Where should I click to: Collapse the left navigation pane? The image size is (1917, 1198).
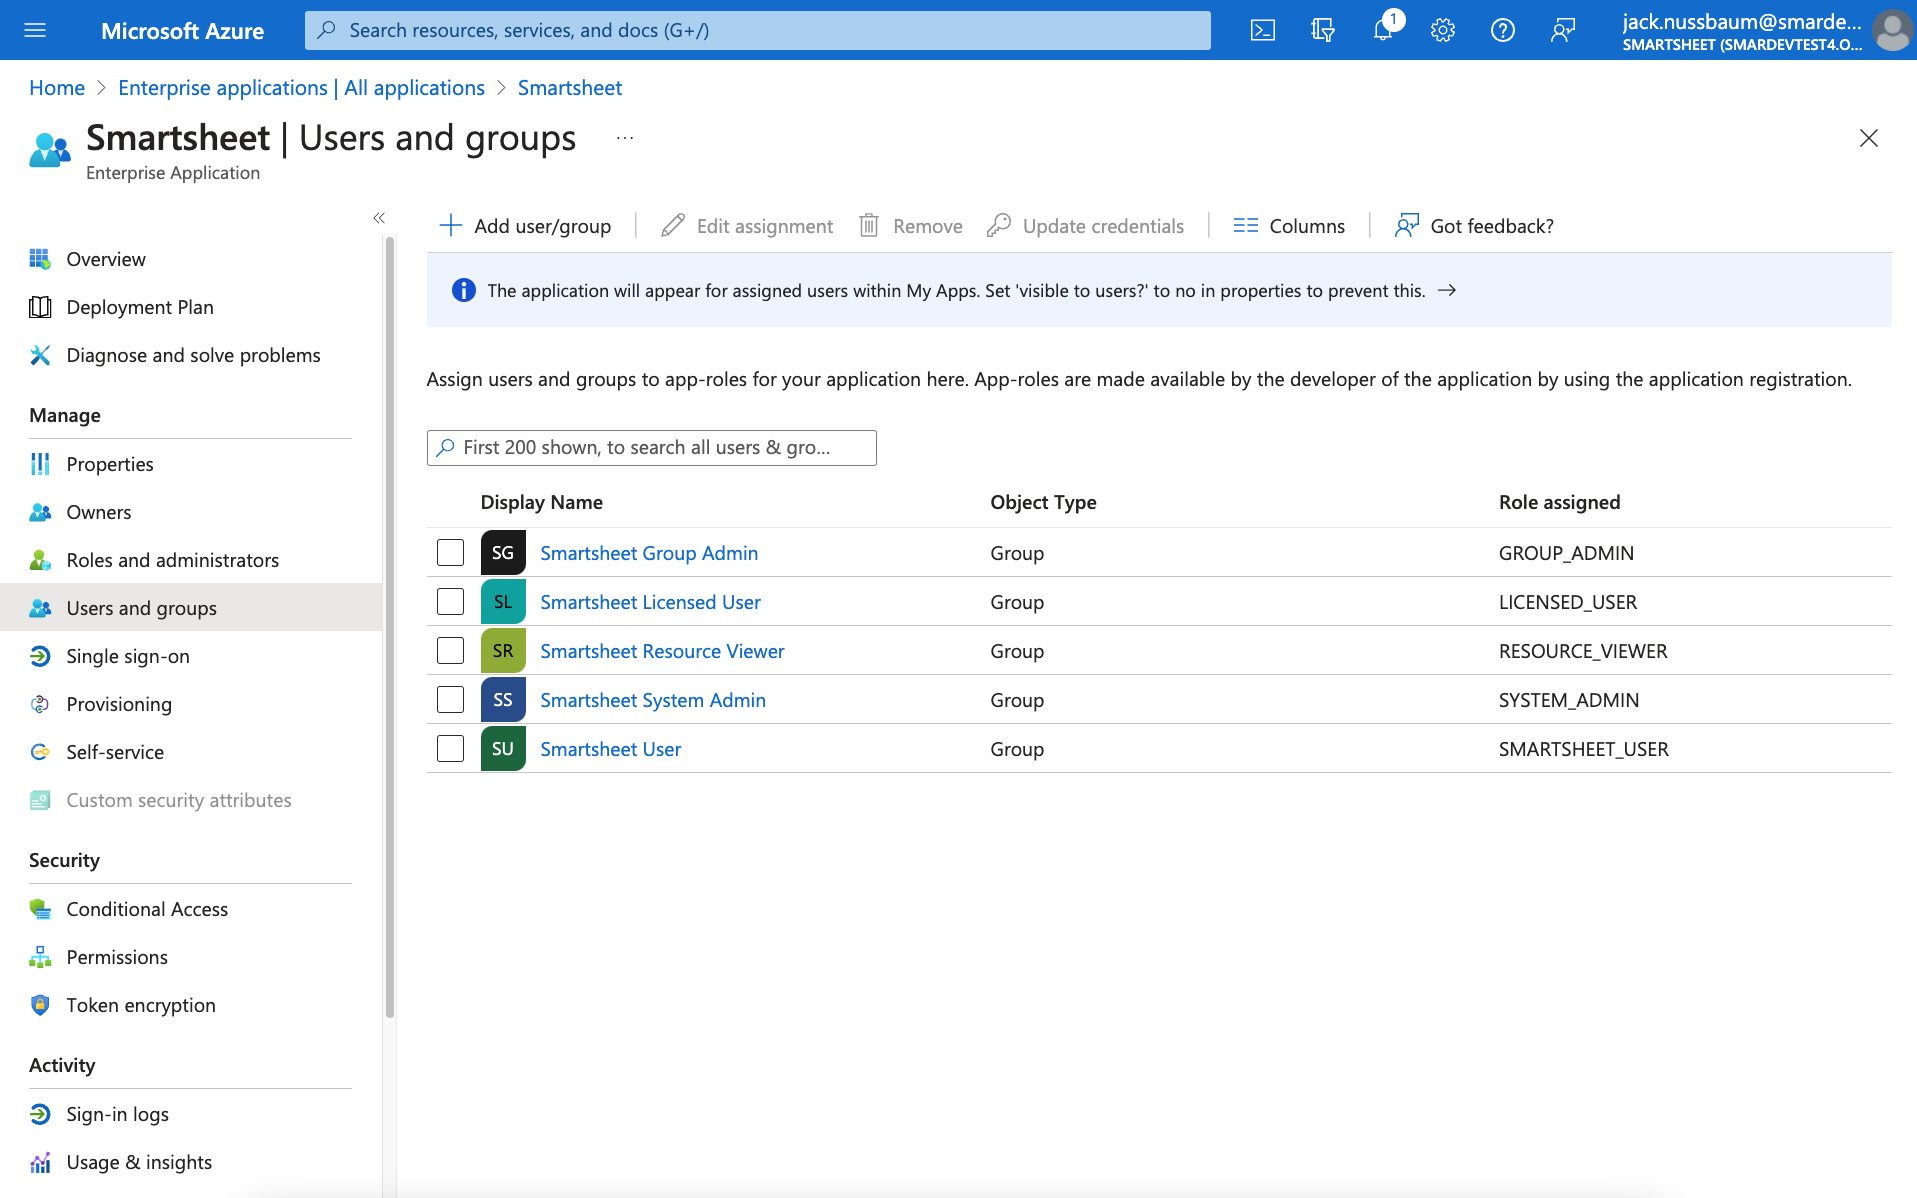click(x=379, y=218)
